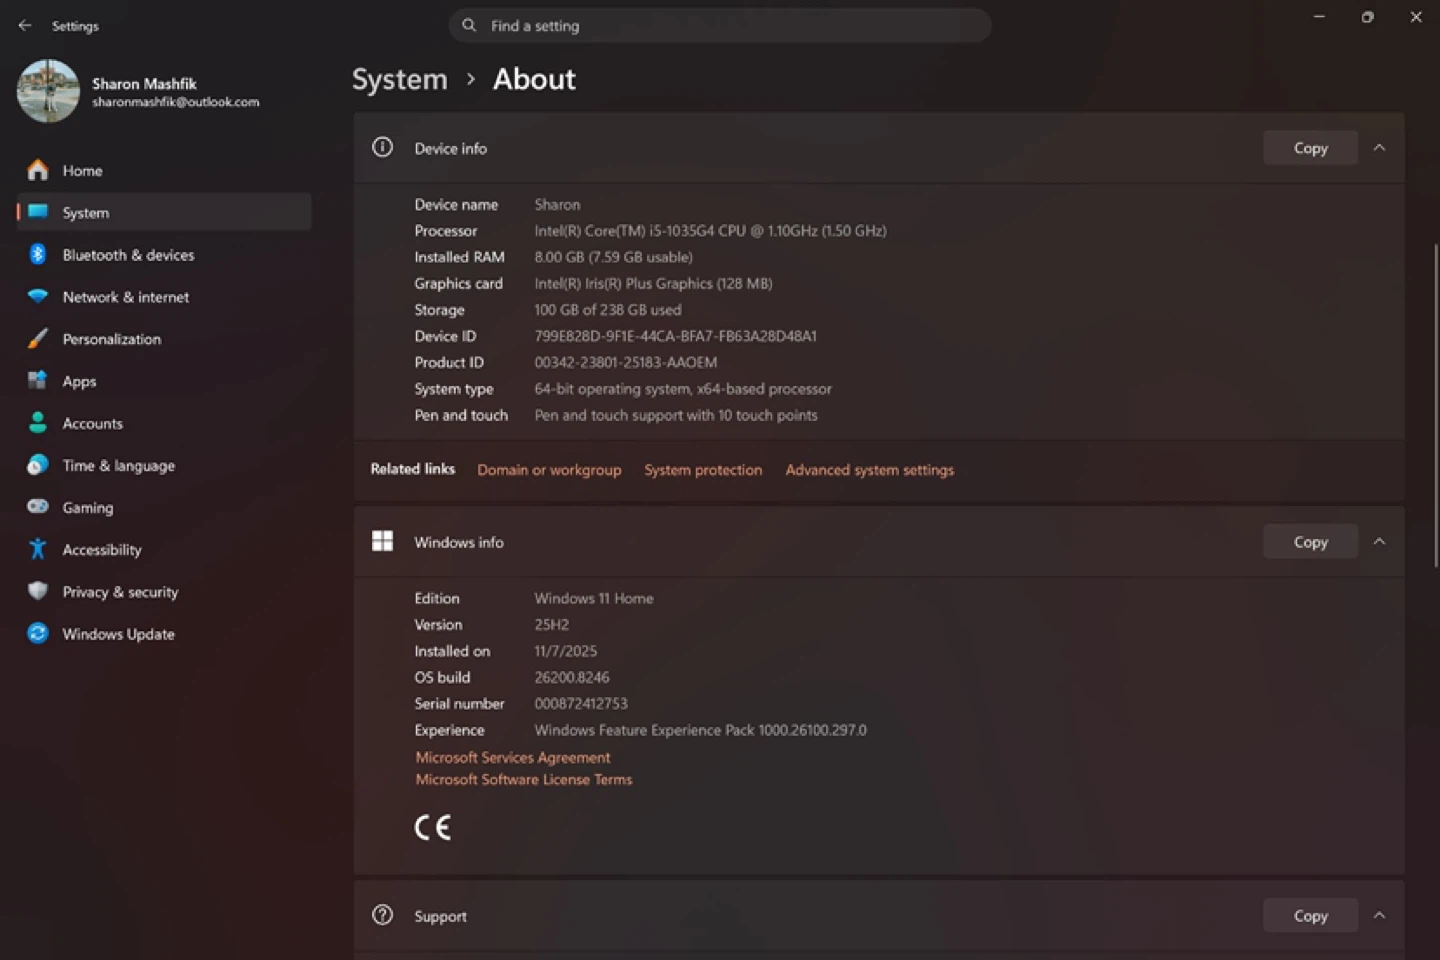1440x960 pixels.
Task: Click the CE certification mark
Action: 433,827
